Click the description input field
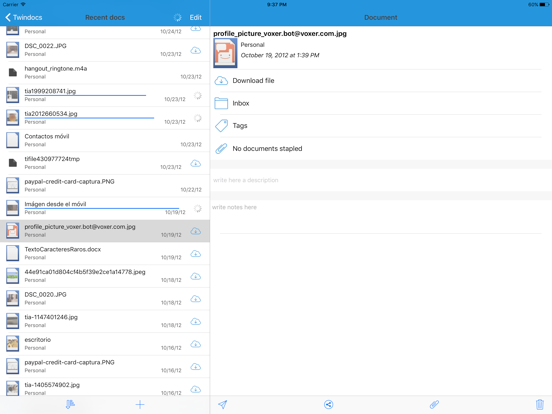Screen dimensions: 552x414 (381, 180)
